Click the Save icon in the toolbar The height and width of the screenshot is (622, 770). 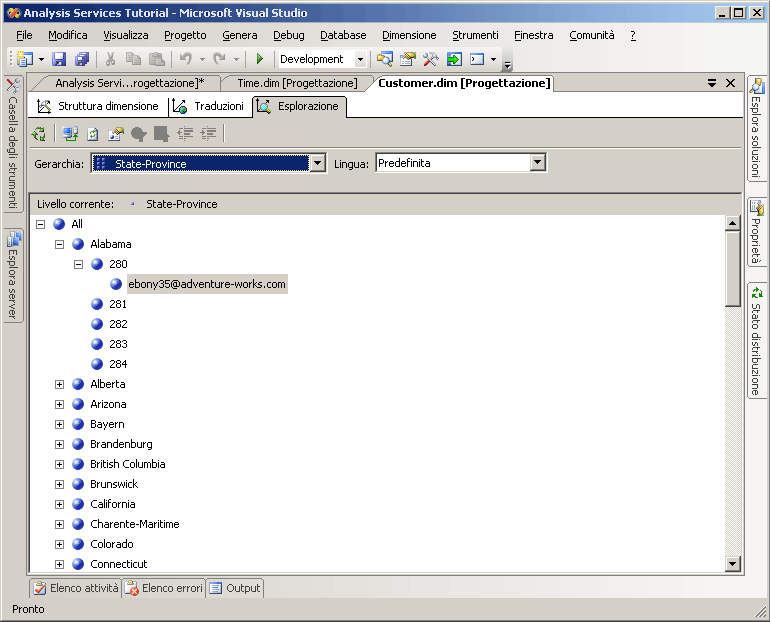pos(59,60)
